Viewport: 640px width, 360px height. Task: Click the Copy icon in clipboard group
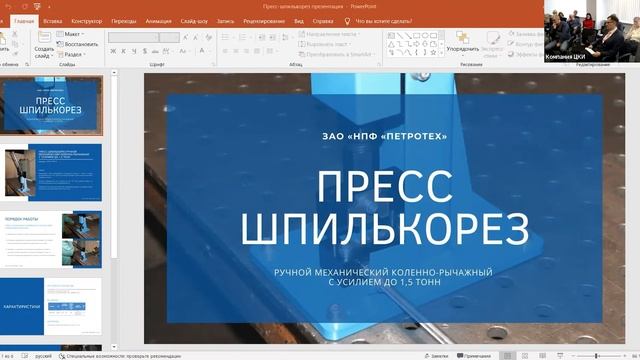[x=15, y=44]
